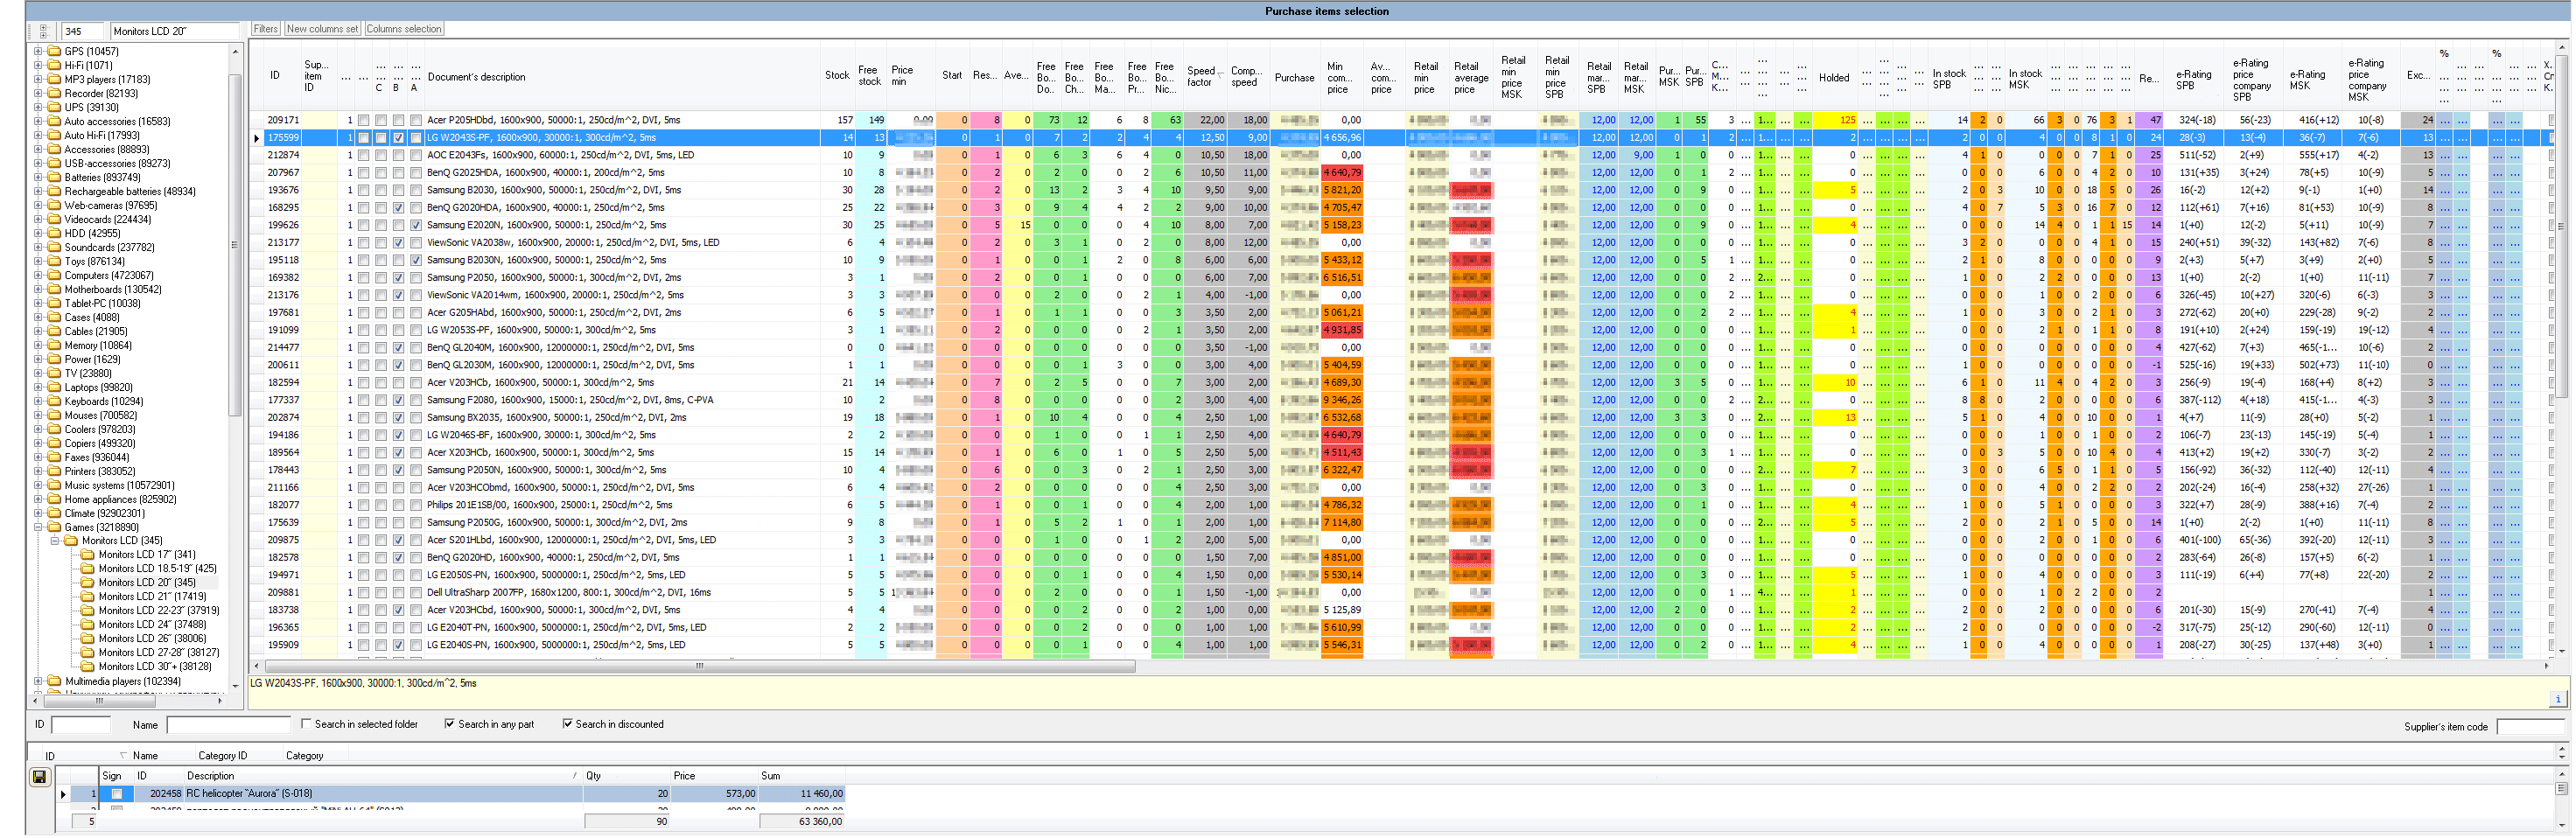Uncheck column B for LG W2043S-PF row

[398, 138]
